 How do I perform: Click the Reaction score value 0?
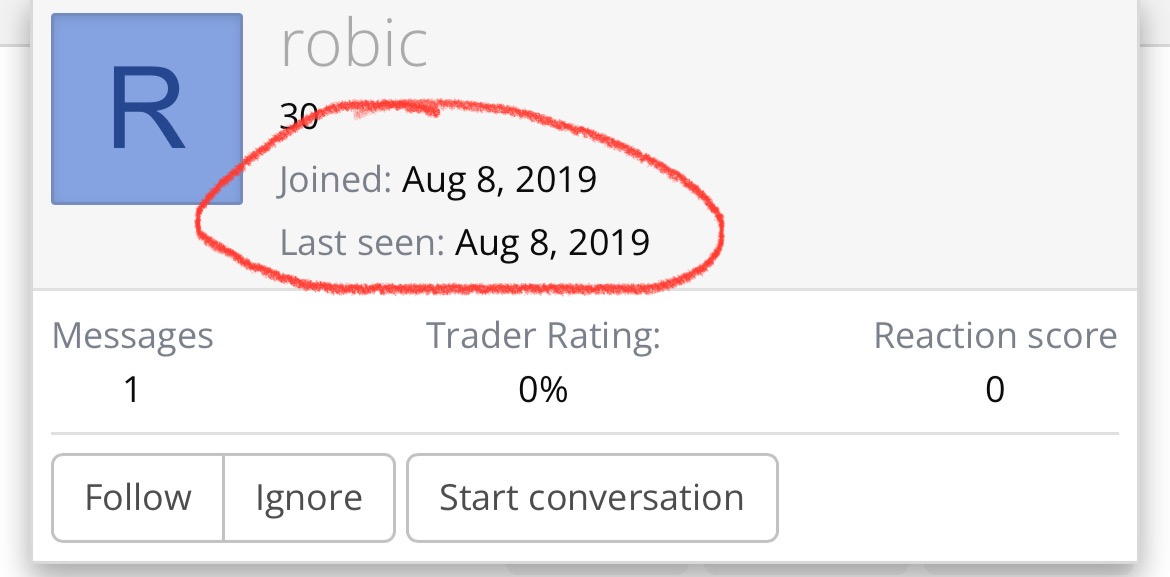(995, 389)
